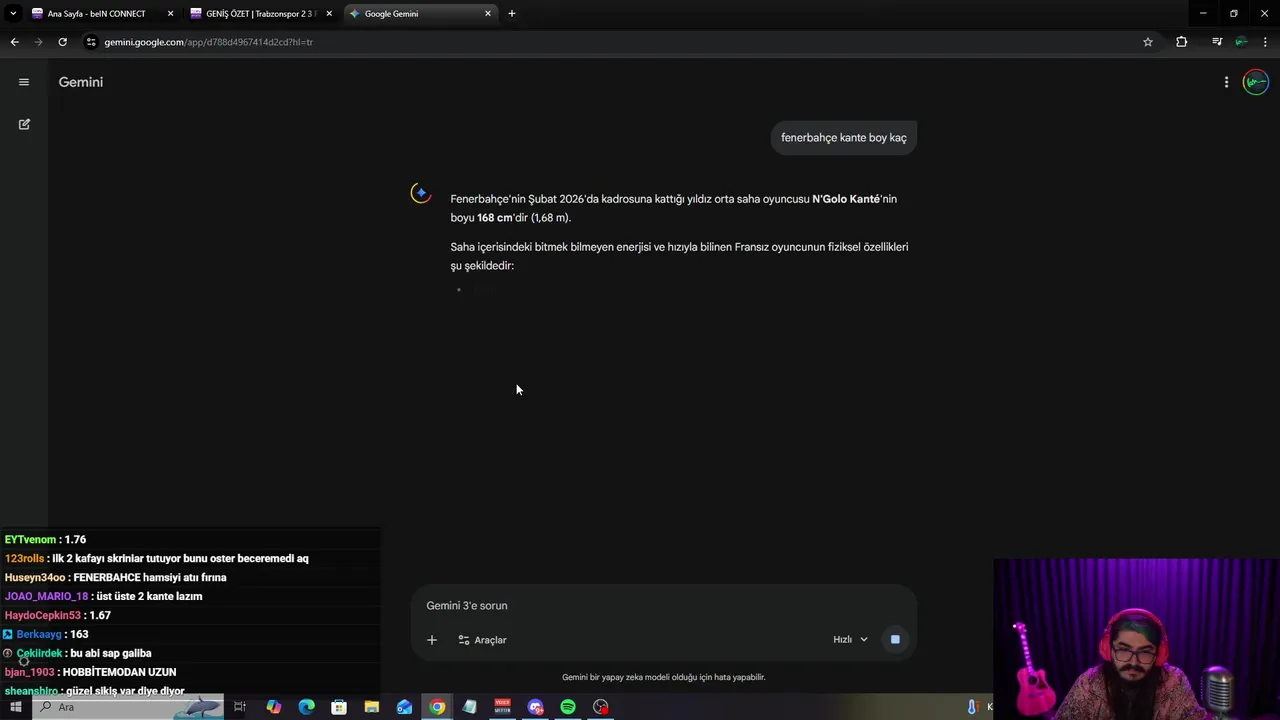The width and height of the screenshot is (1280, 720).
Task: Open the Chrome three-dot menu
Action: (x=1266, y=42)
